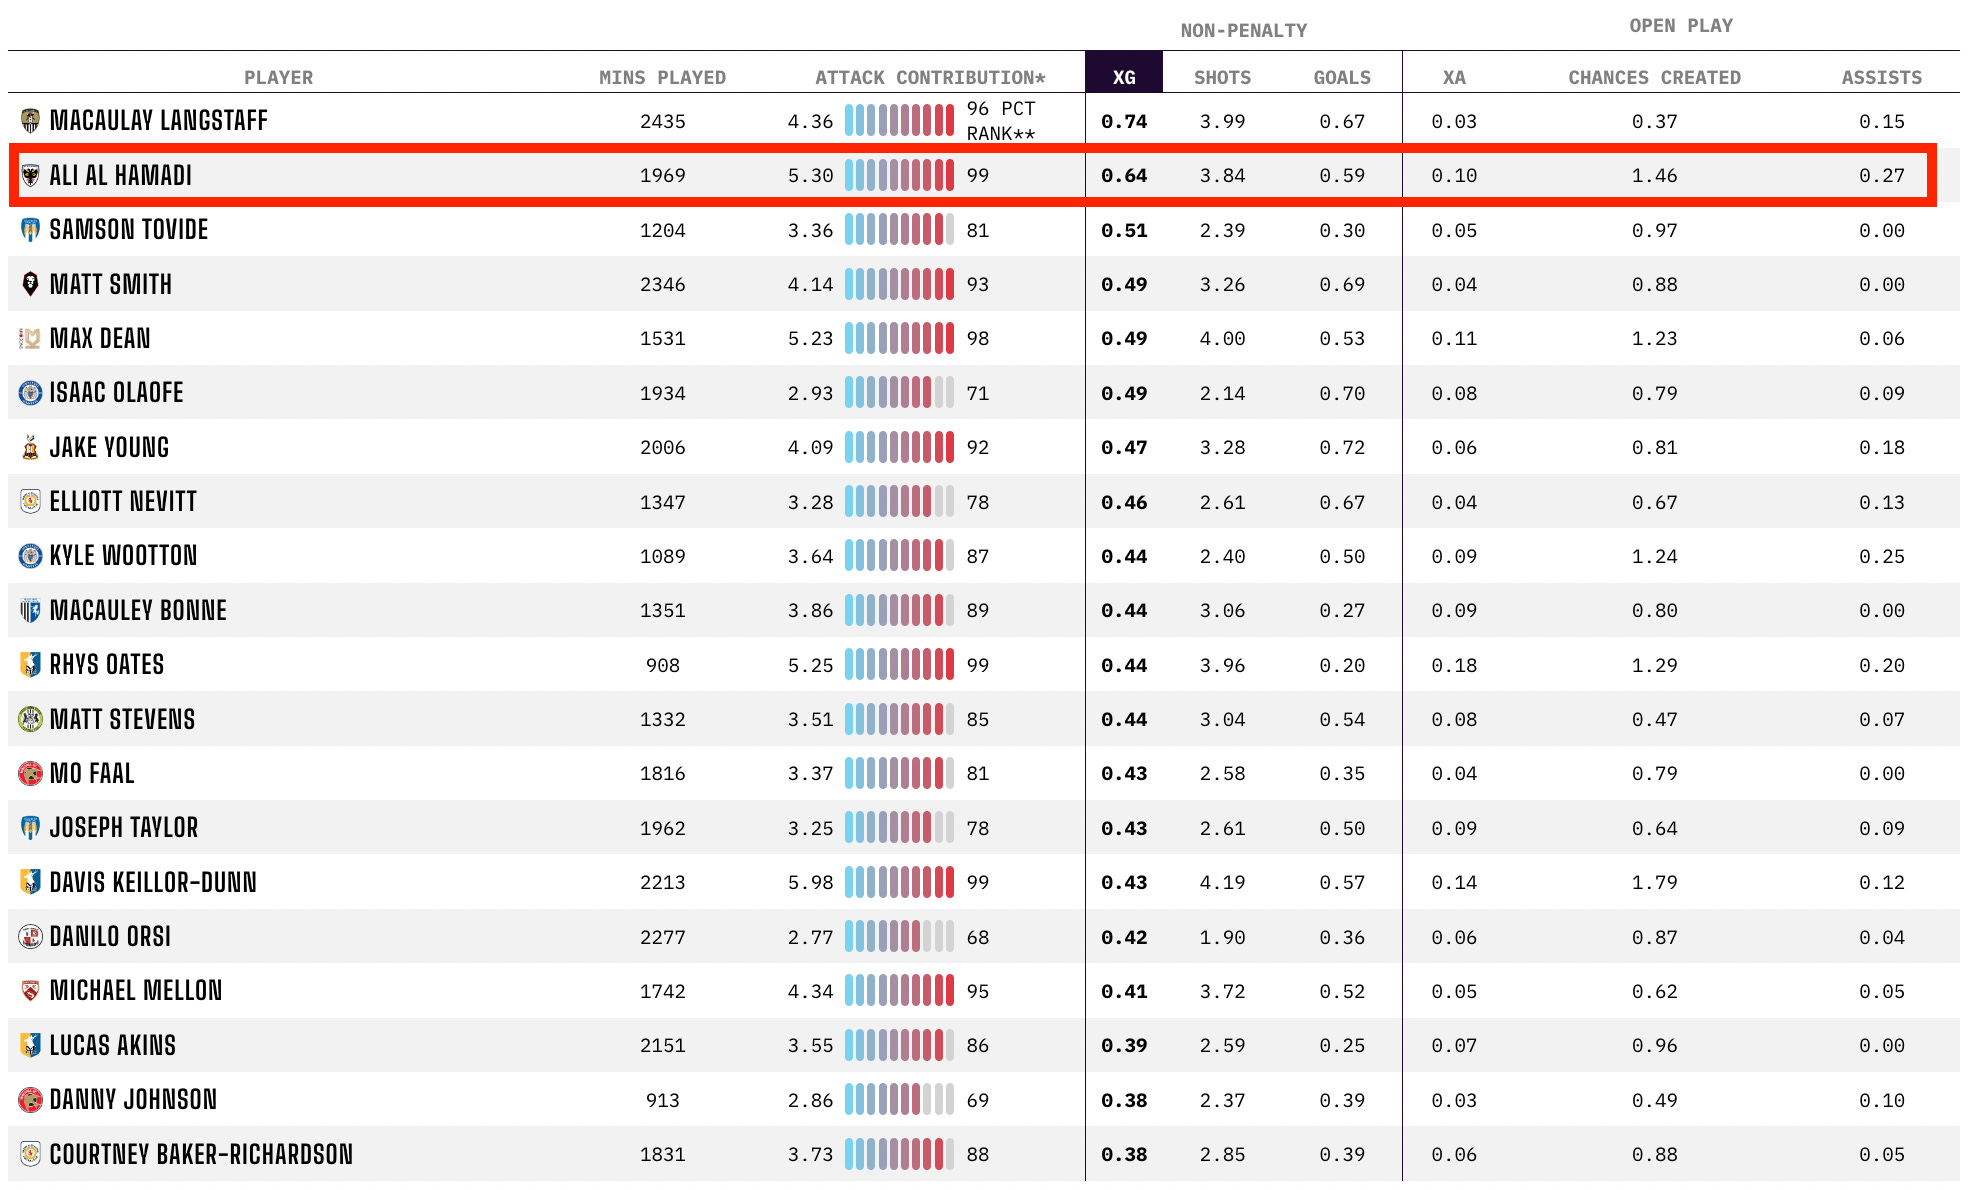
Task: Click Danilo Orsi percentile rank bar
Action: pos(899,937)
